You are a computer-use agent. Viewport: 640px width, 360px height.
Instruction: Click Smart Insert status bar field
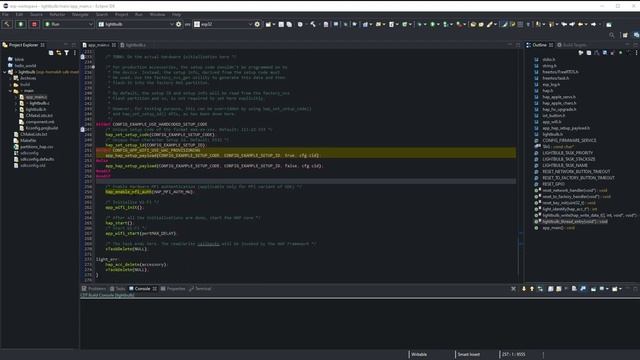(x=469, y=354)
